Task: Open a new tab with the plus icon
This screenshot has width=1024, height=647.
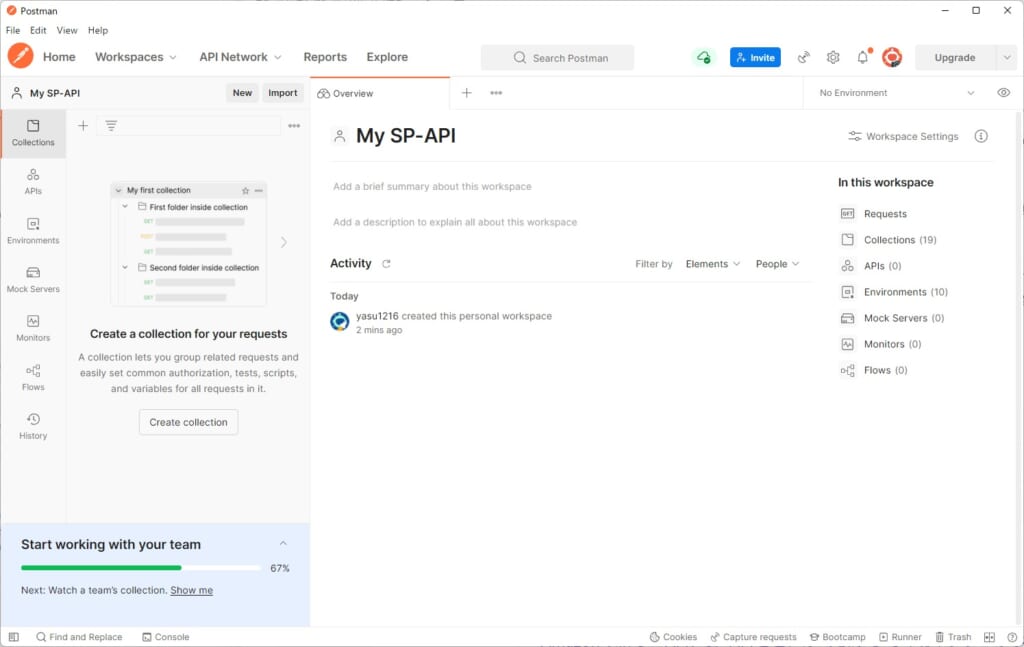Action: click(x=467, y=93)
